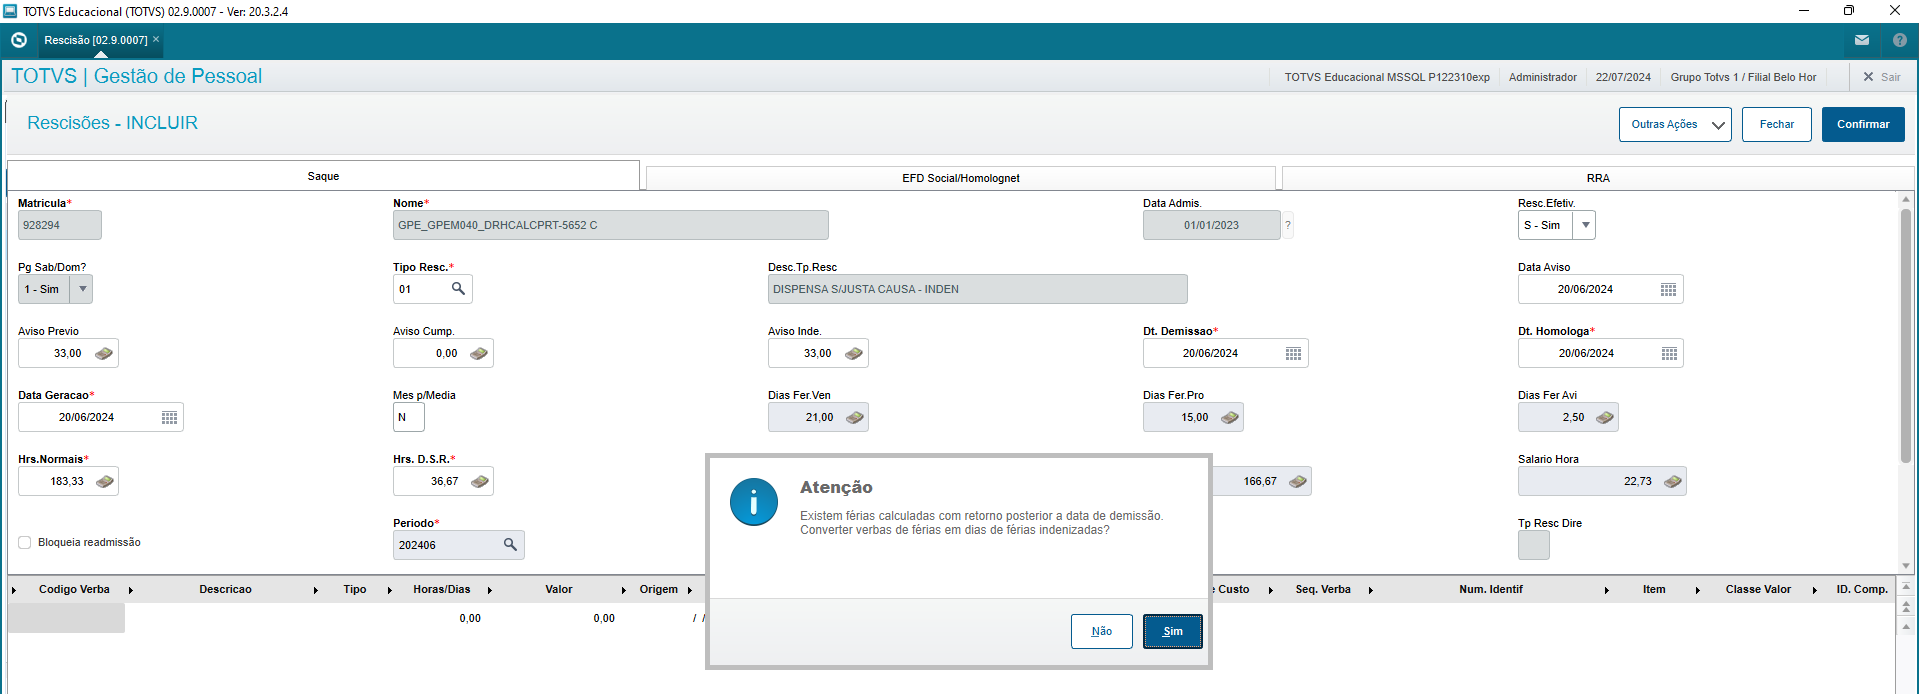This screenshot has width=1919, height=694.
Task: Open calendar picker for Data Aviso
Action: pyautogui.click(x=1669, y=289)
